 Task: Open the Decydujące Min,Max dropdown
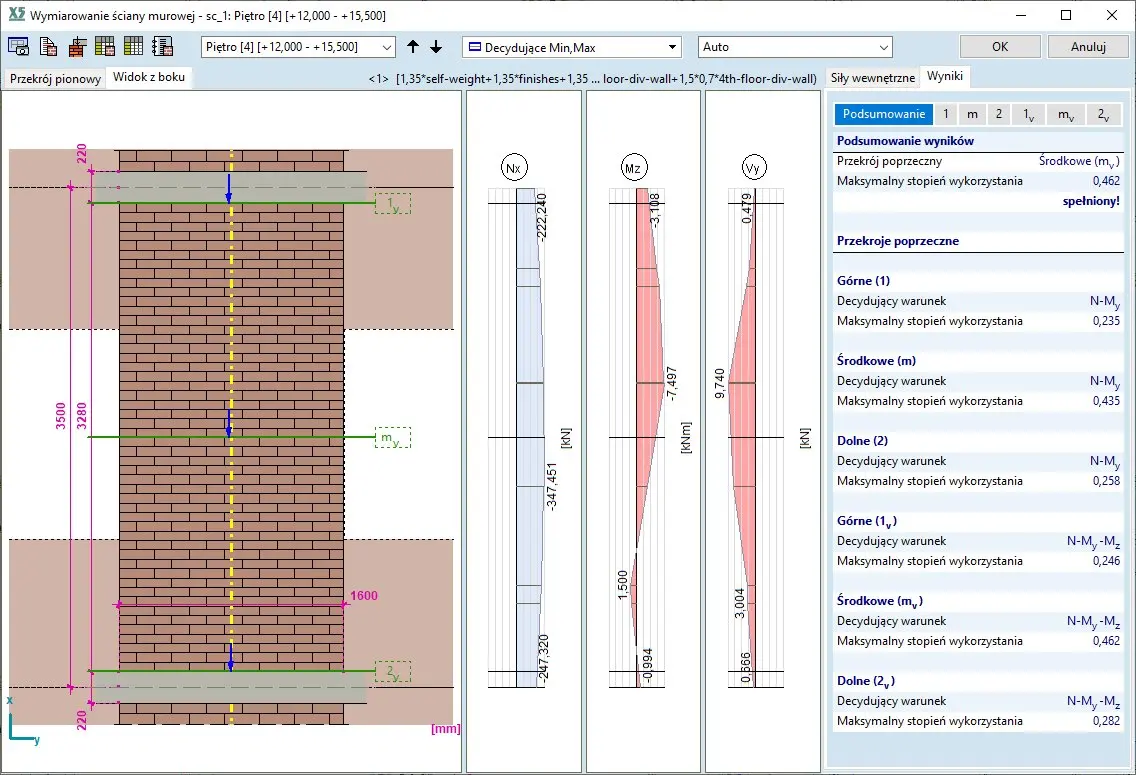pos(571,47)
